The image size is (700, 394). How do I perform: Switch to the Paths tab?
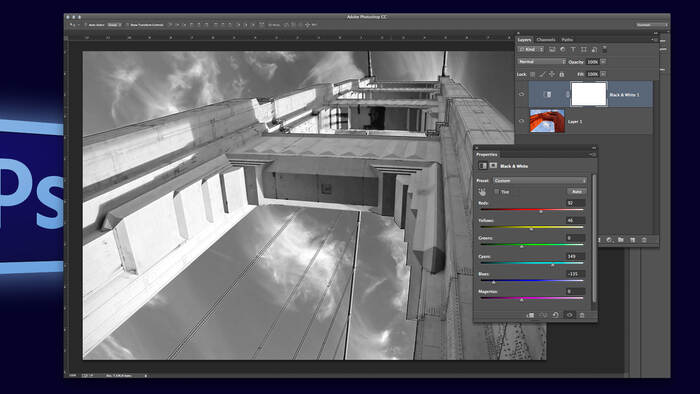567,40
